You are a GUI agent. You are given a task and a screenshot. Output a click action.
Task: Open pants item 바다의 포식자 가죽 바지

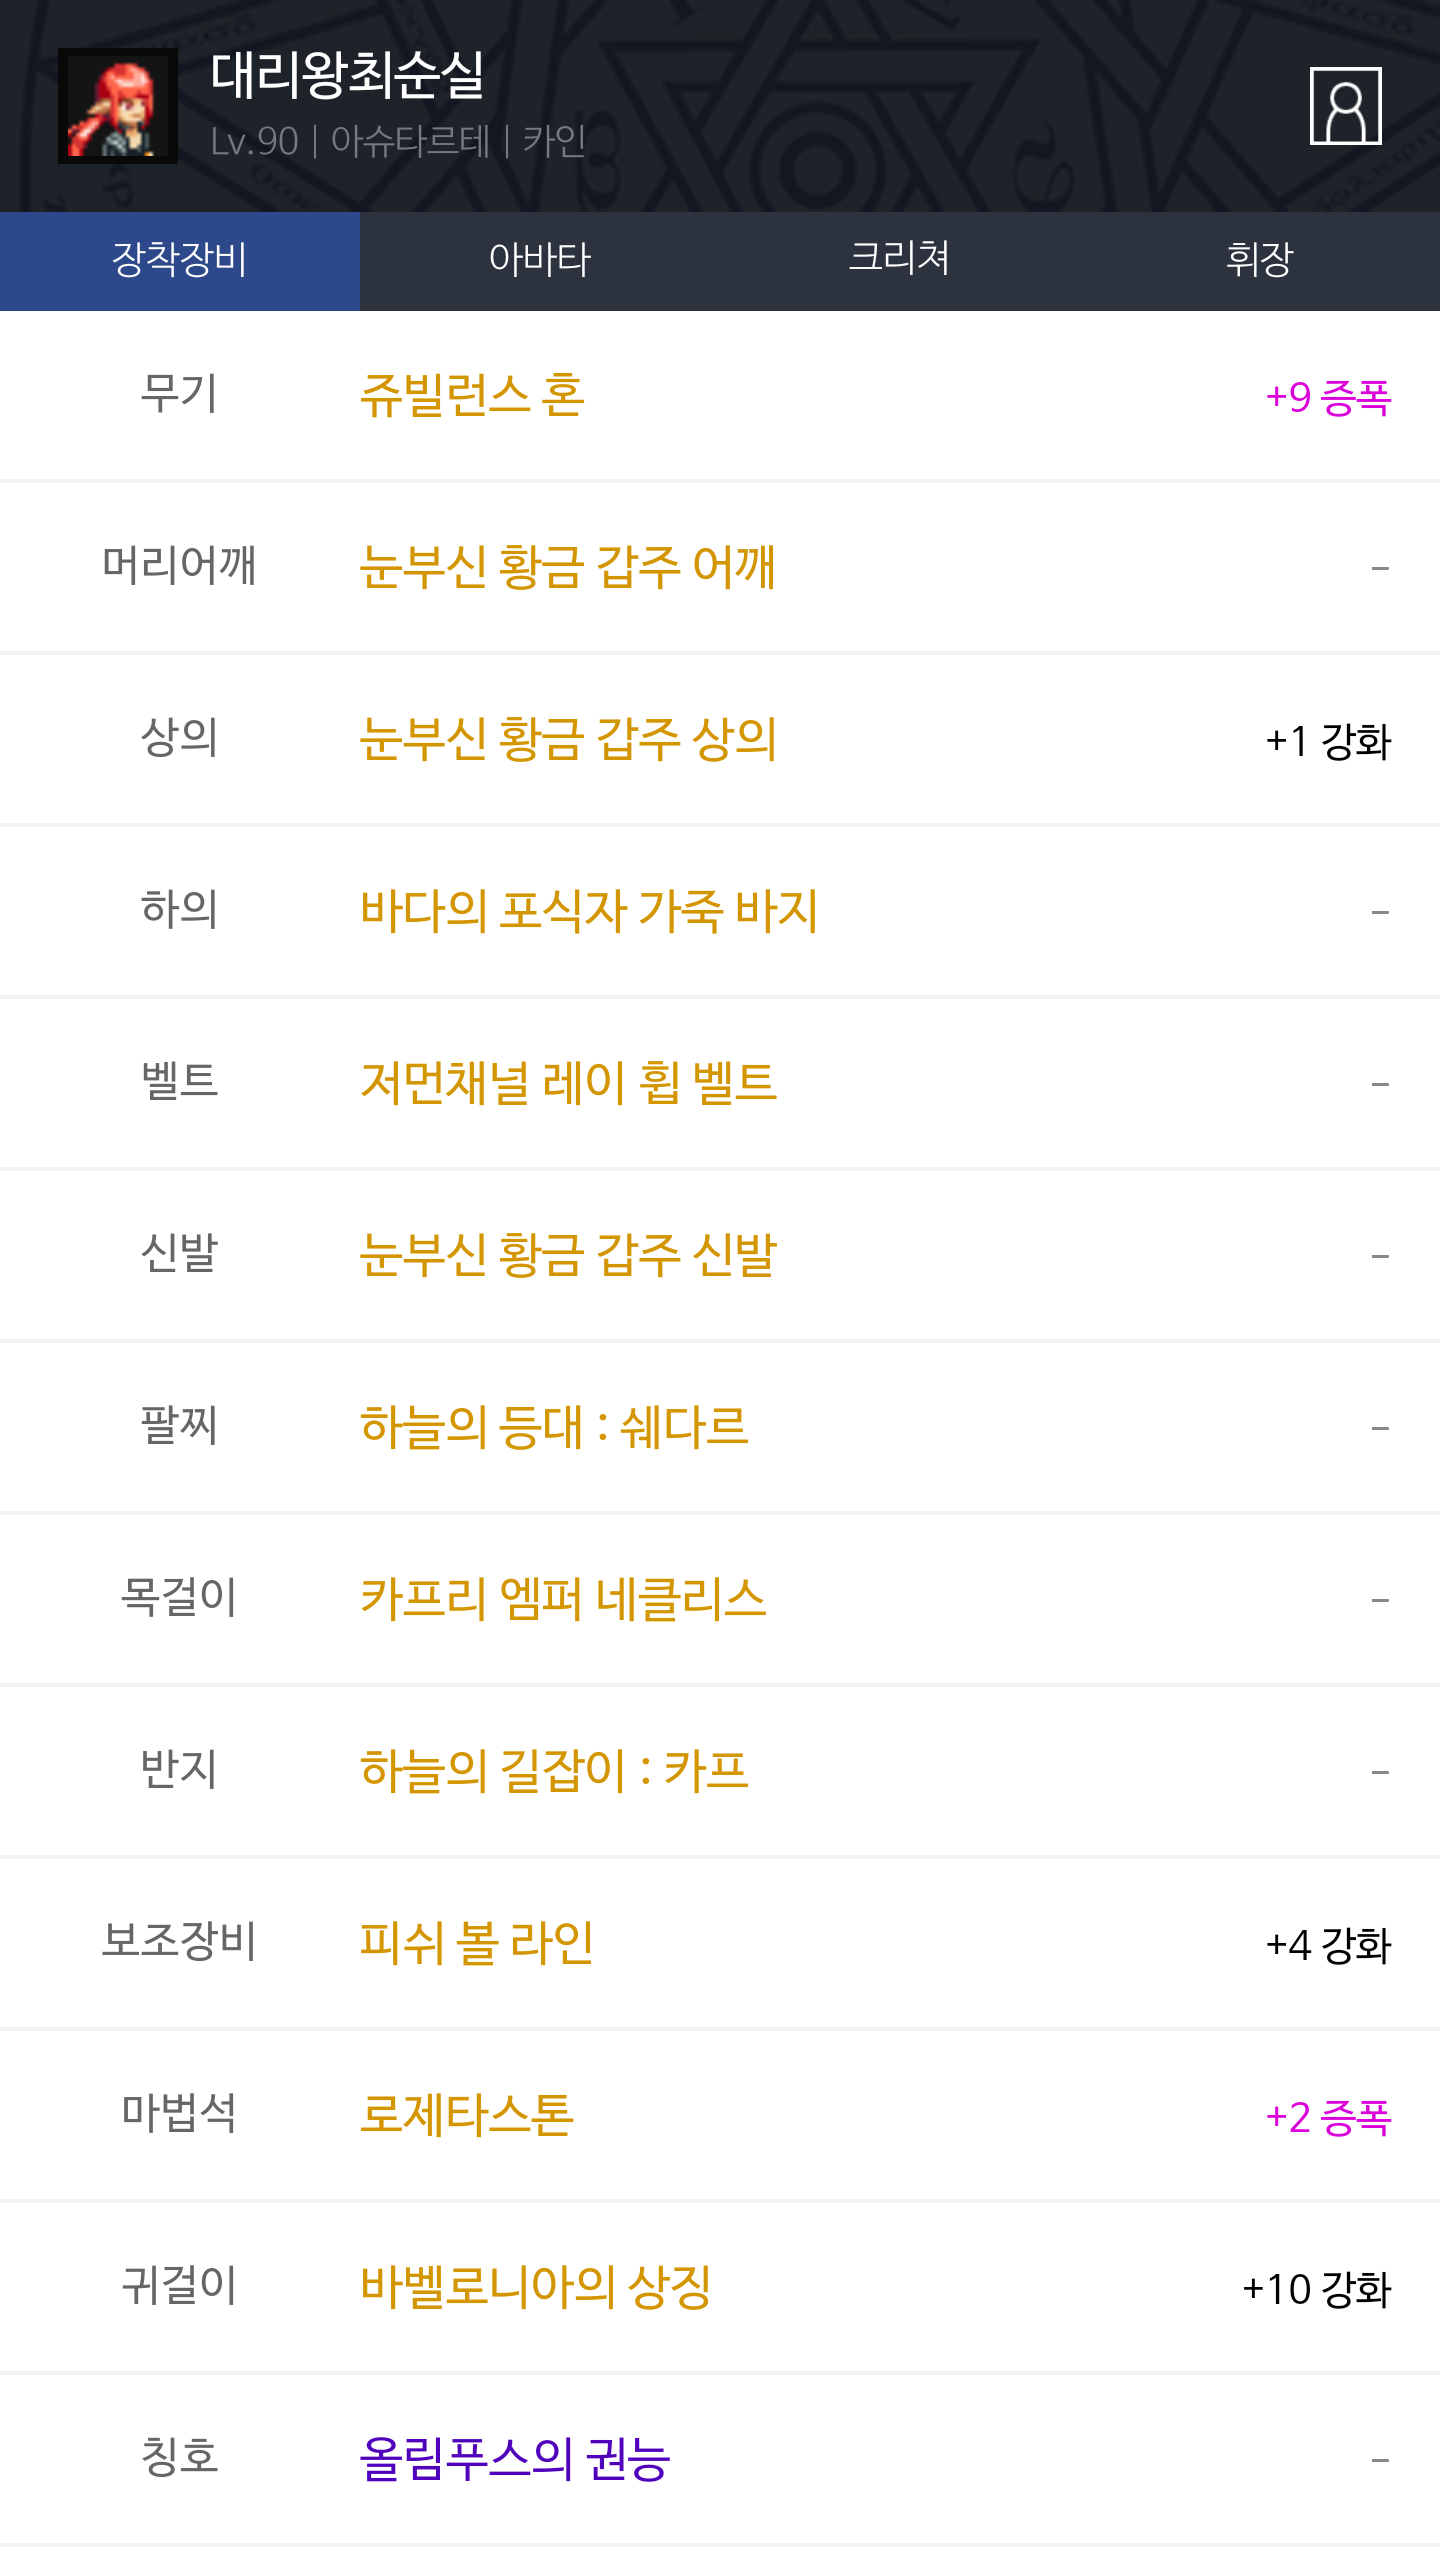point(589,912)
